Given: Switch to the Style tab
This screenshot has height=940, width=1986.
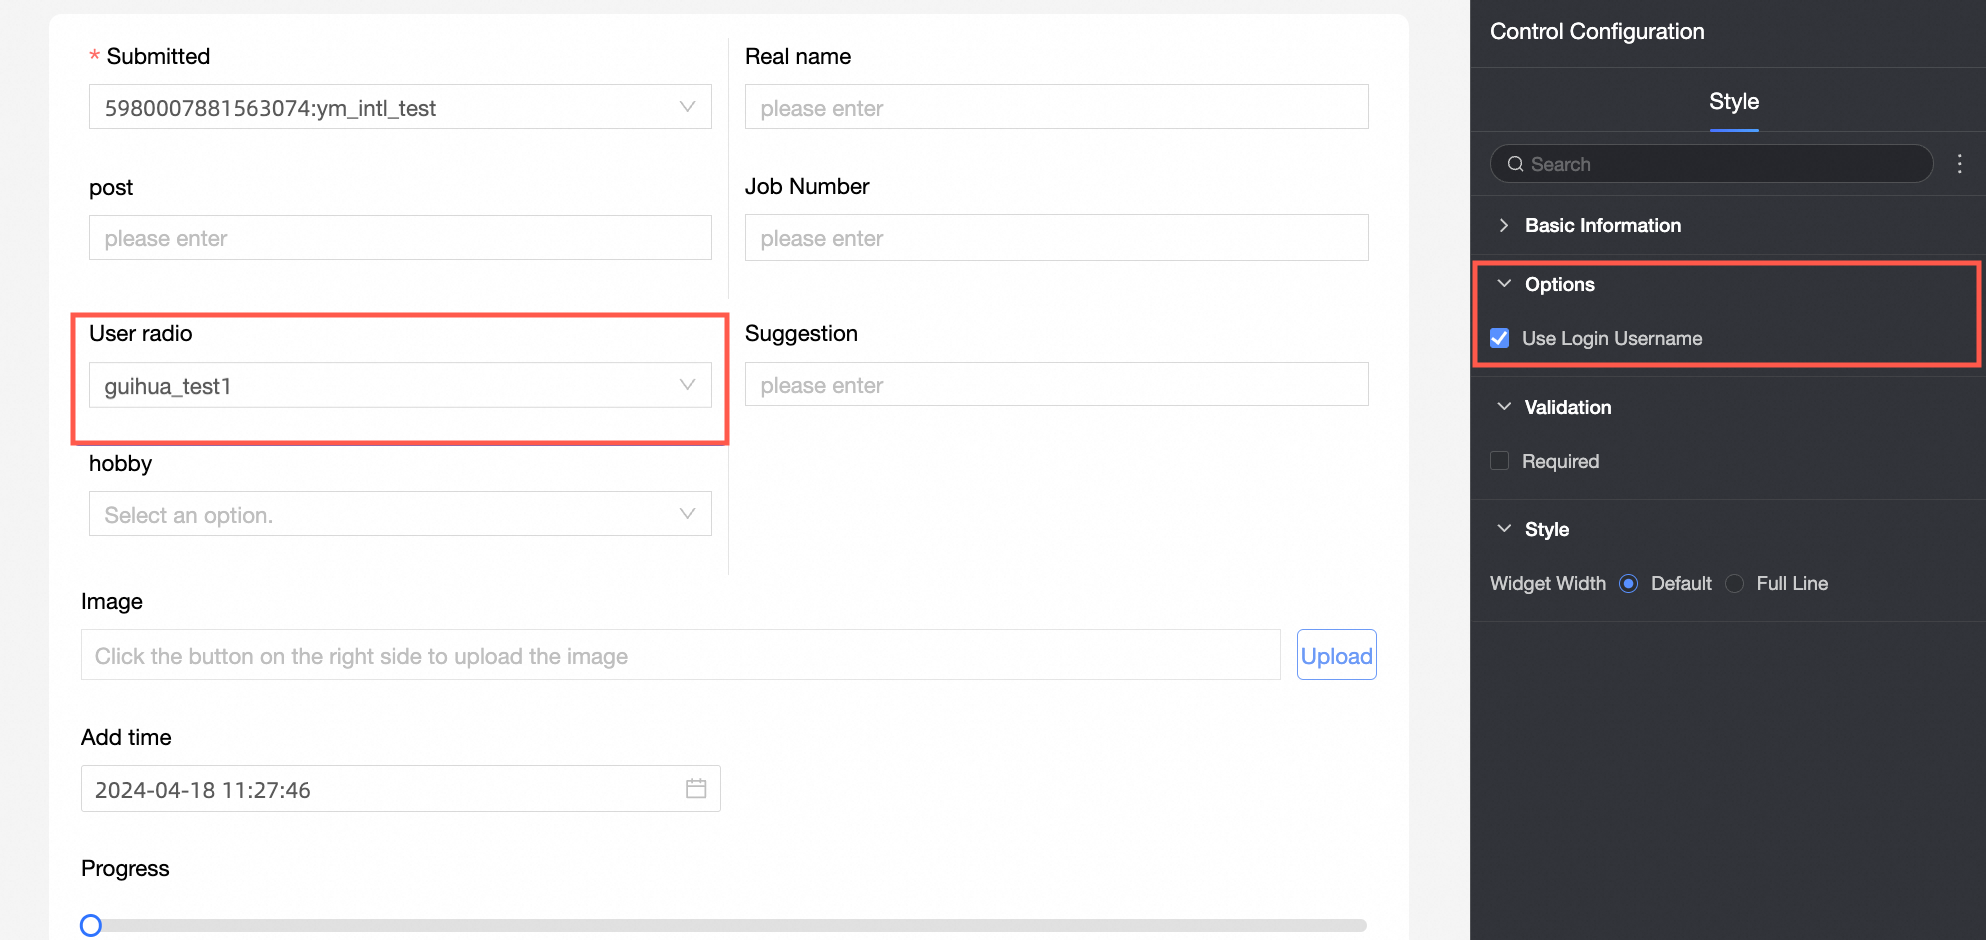Looking at the screenshot, I should pos(1733,102).
